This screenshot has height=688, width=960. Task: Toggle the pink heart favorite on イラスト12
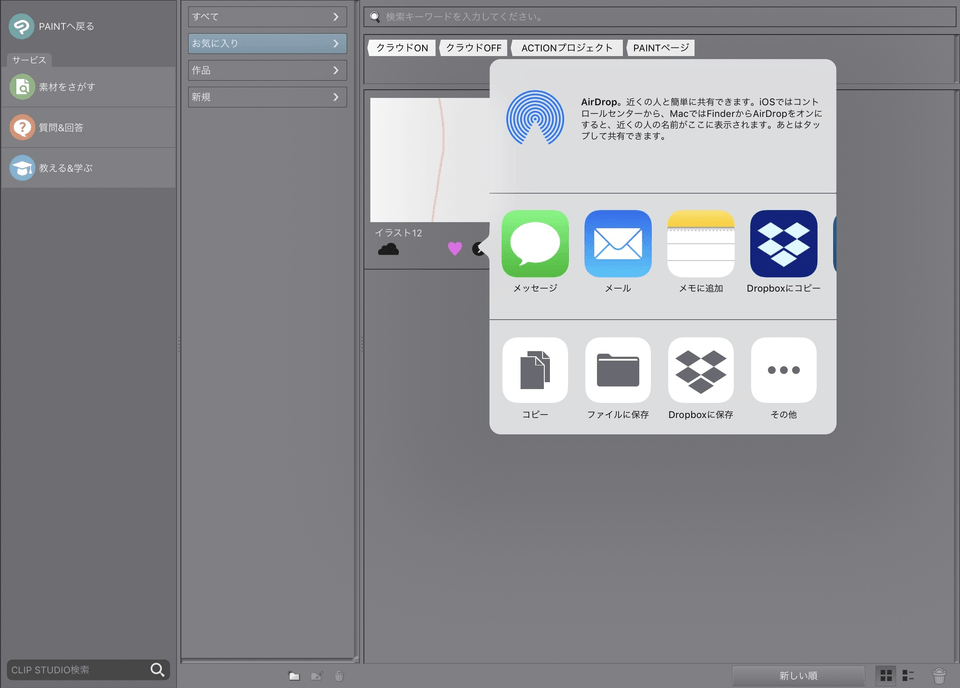[455, 249]
